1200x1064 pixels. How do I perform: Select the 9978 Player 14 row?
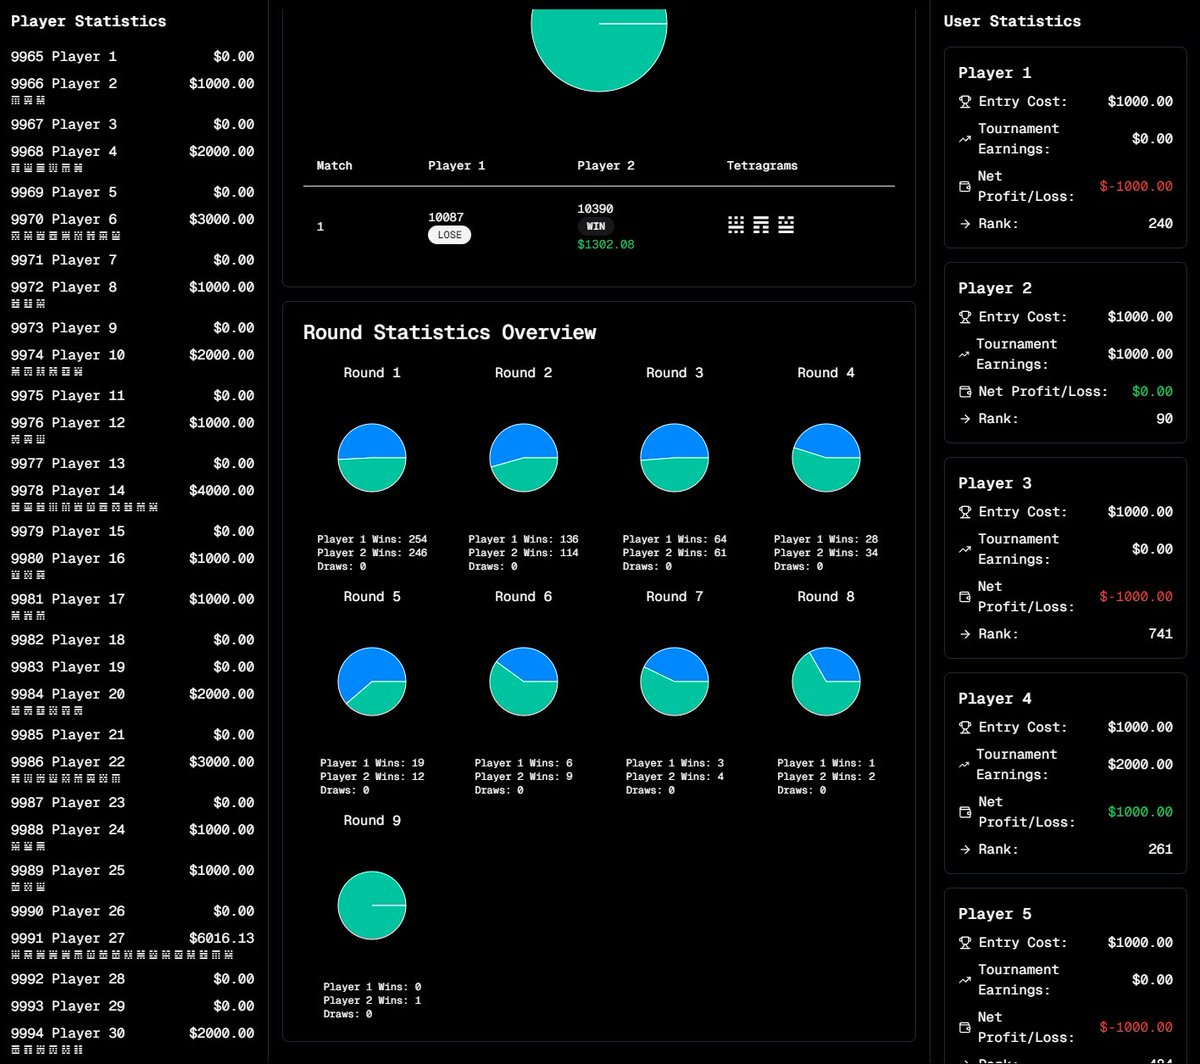[132, 497]
